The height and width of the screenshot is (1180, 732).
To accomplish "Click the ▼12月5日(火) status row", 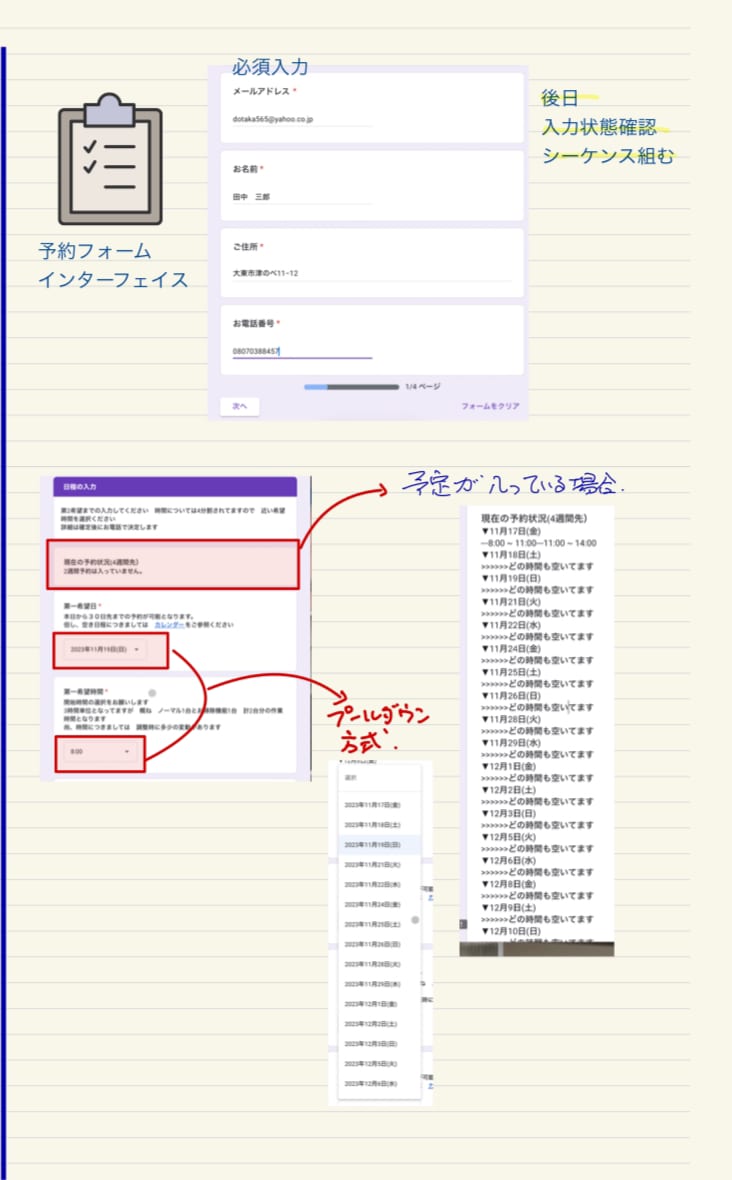I will [x=509, y=837].
